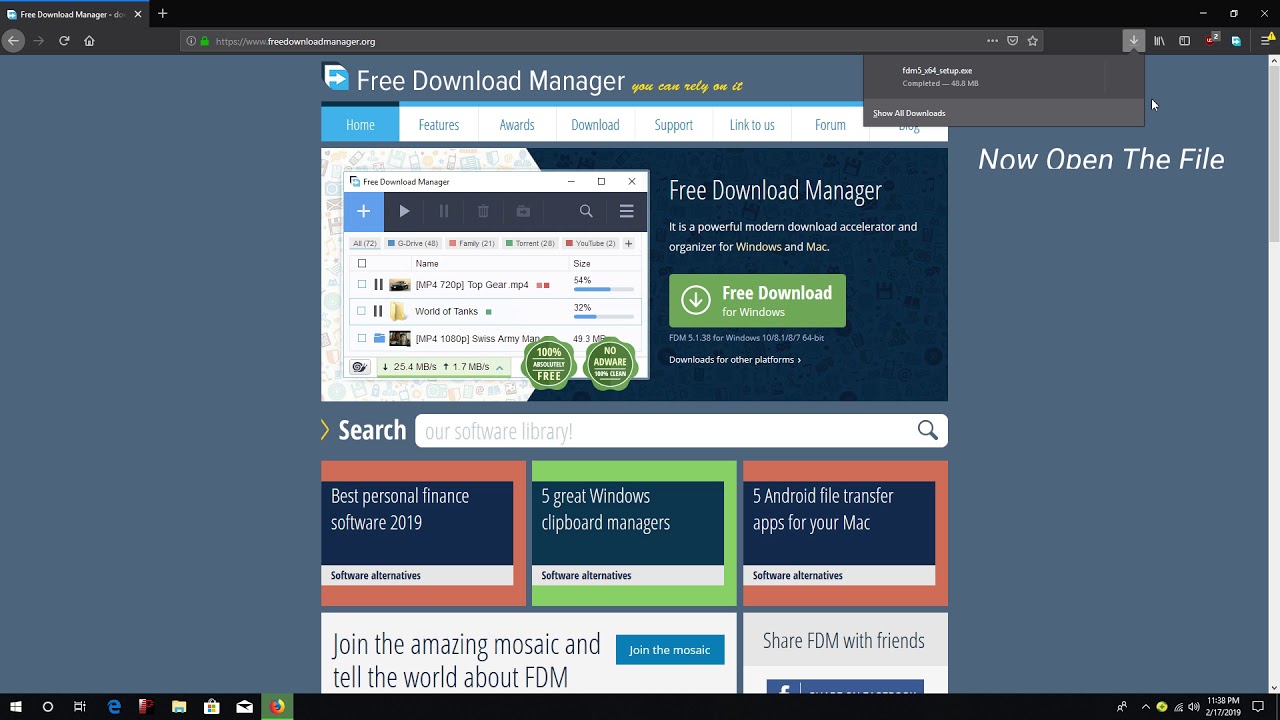Open the Awards navigation tab
The image size is (1280, 720).
pyautogui.click(x=517, y=125)
